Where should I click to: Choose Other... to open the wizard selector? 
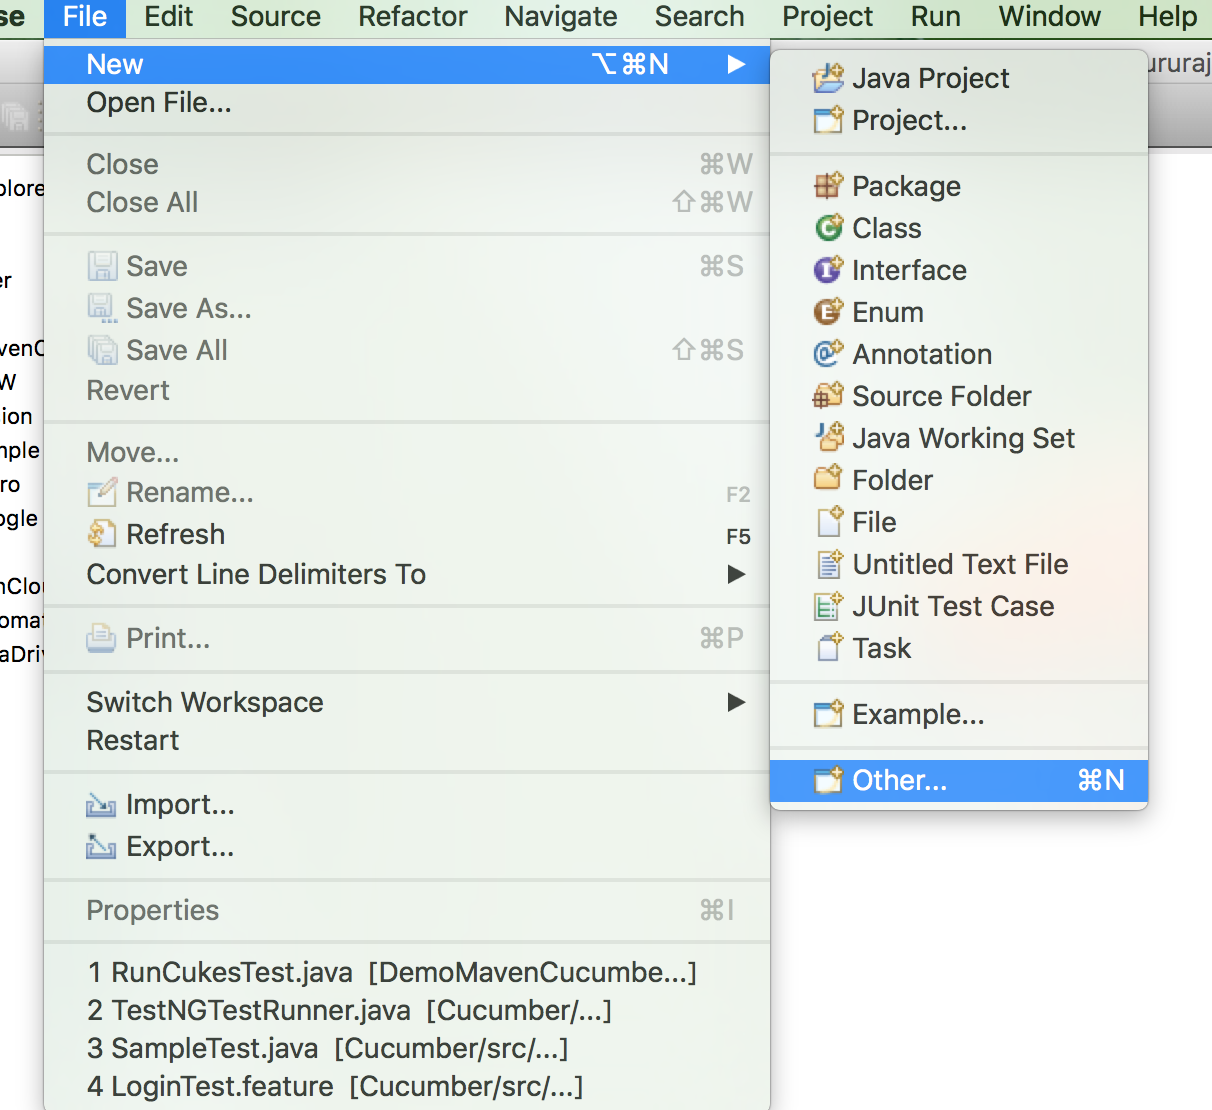click(898, 780)
